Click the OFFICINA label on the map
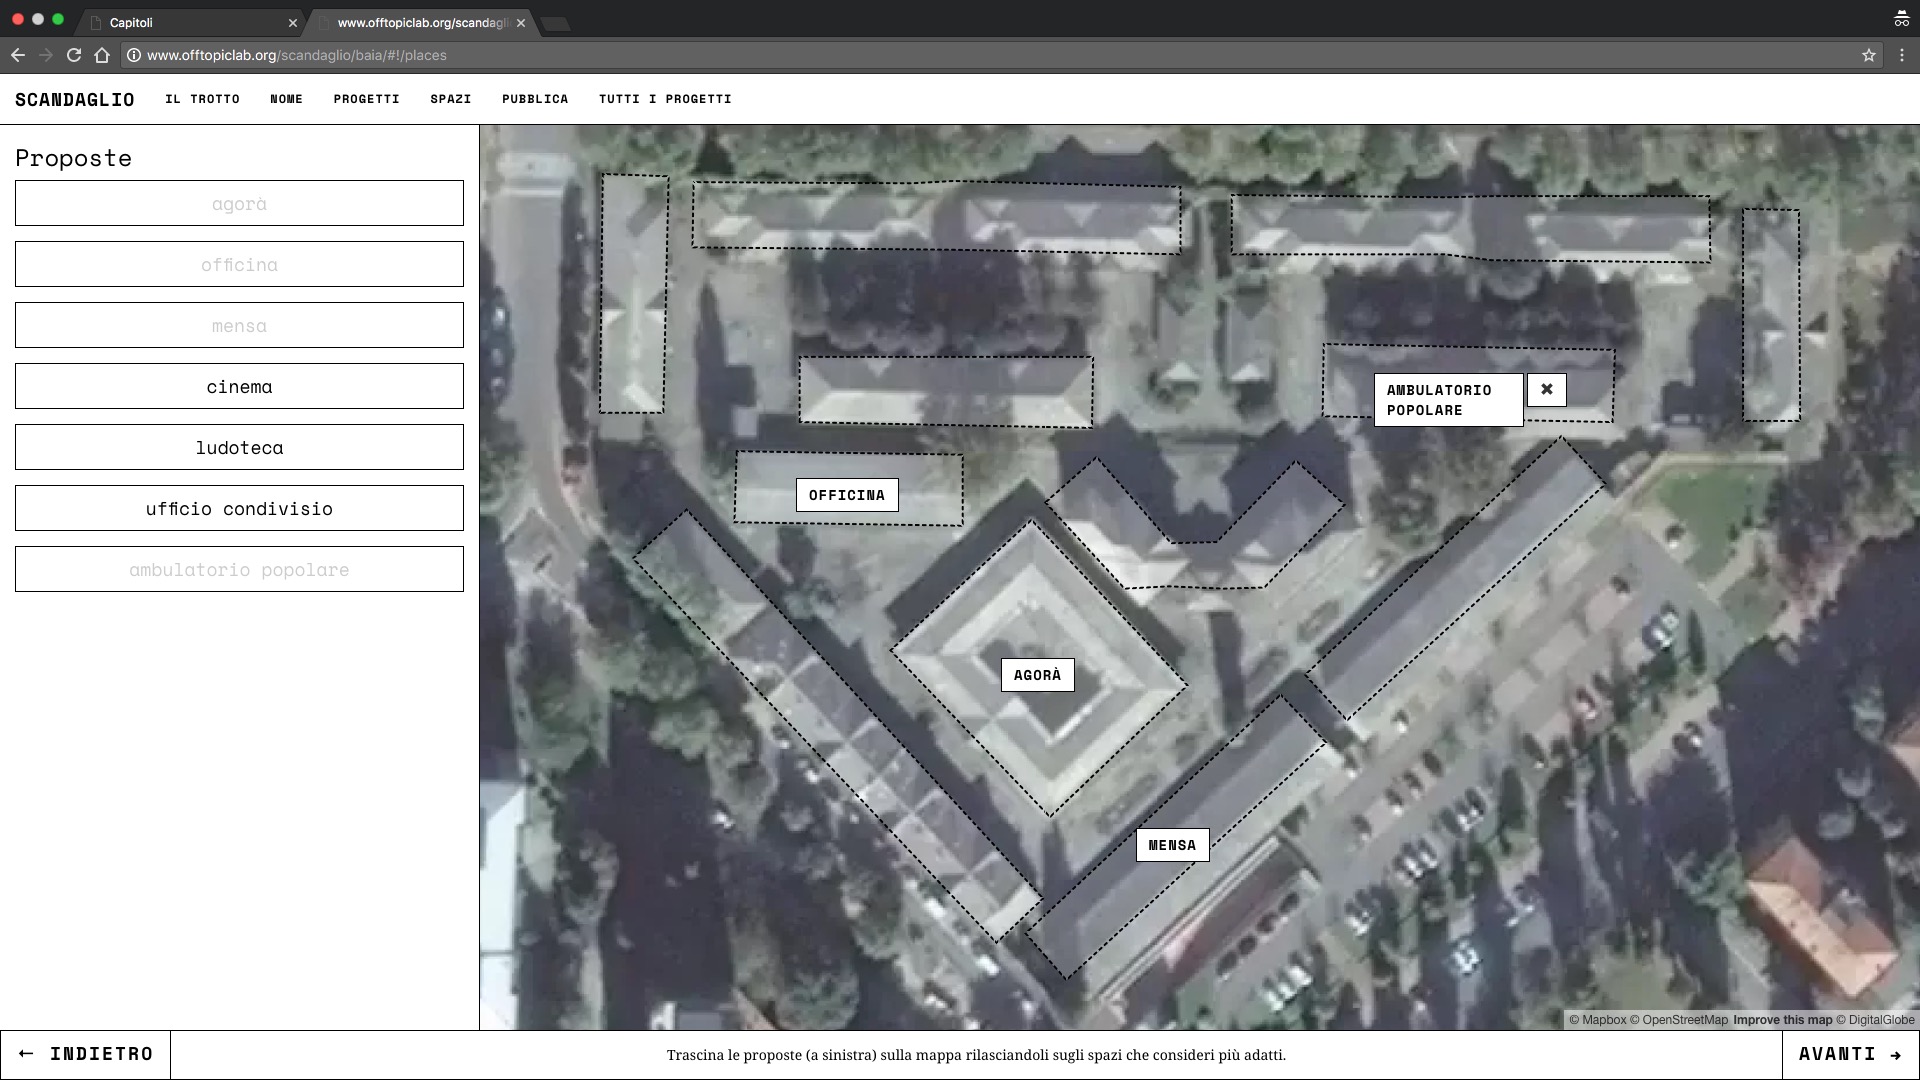The width and height of the screenshot is (1920, 1080). click(847, 495)
